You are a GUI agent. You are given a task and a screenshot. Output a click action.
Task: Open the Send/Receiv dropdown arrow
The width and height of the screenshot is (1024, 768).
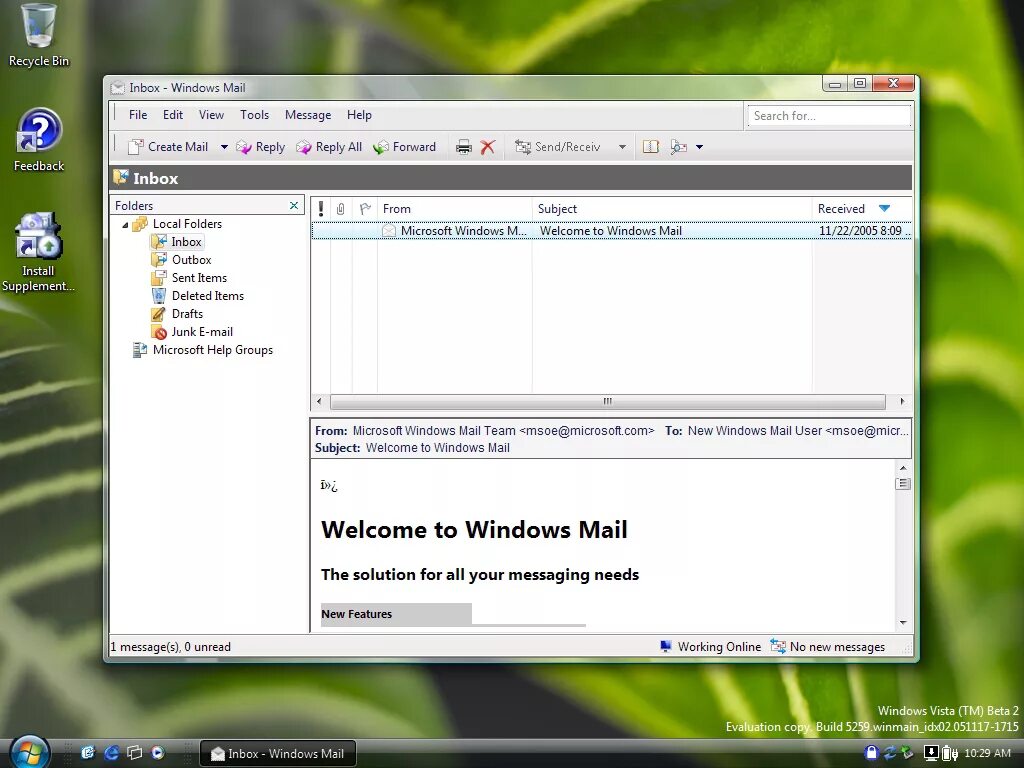(621, 146)
